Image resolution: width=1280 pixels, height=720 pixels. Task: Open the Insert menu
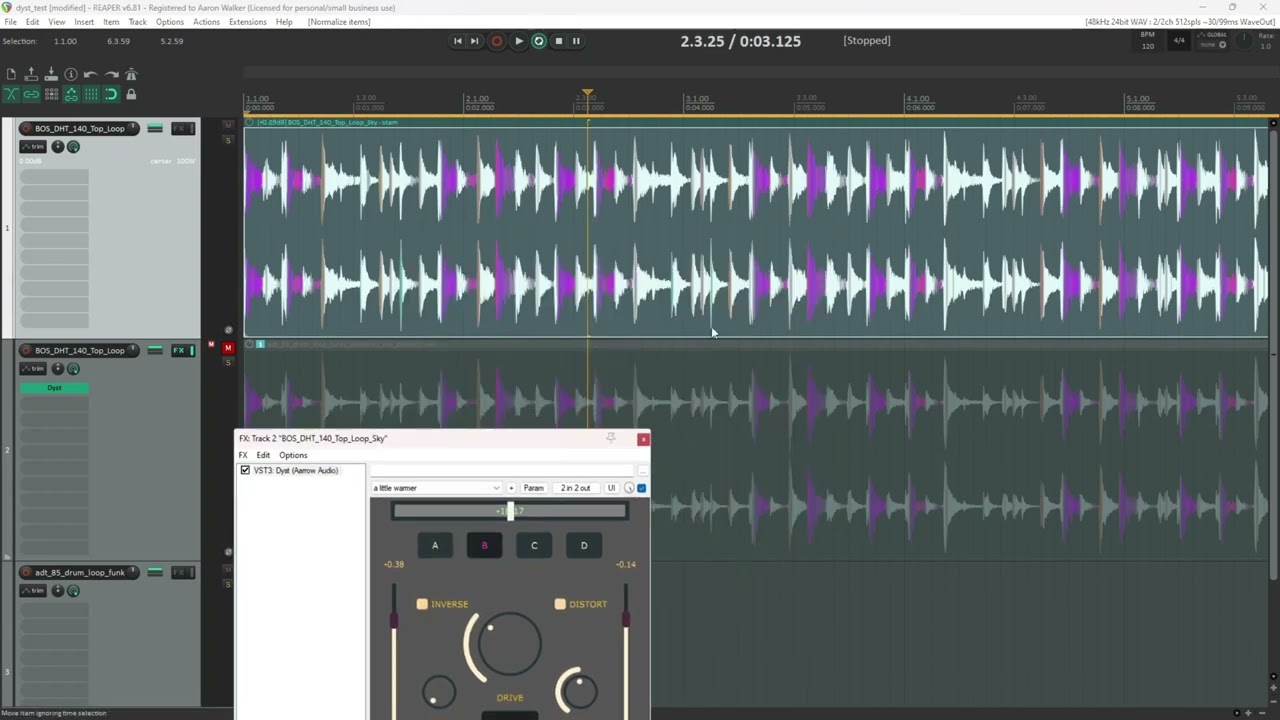coord(84,22)
